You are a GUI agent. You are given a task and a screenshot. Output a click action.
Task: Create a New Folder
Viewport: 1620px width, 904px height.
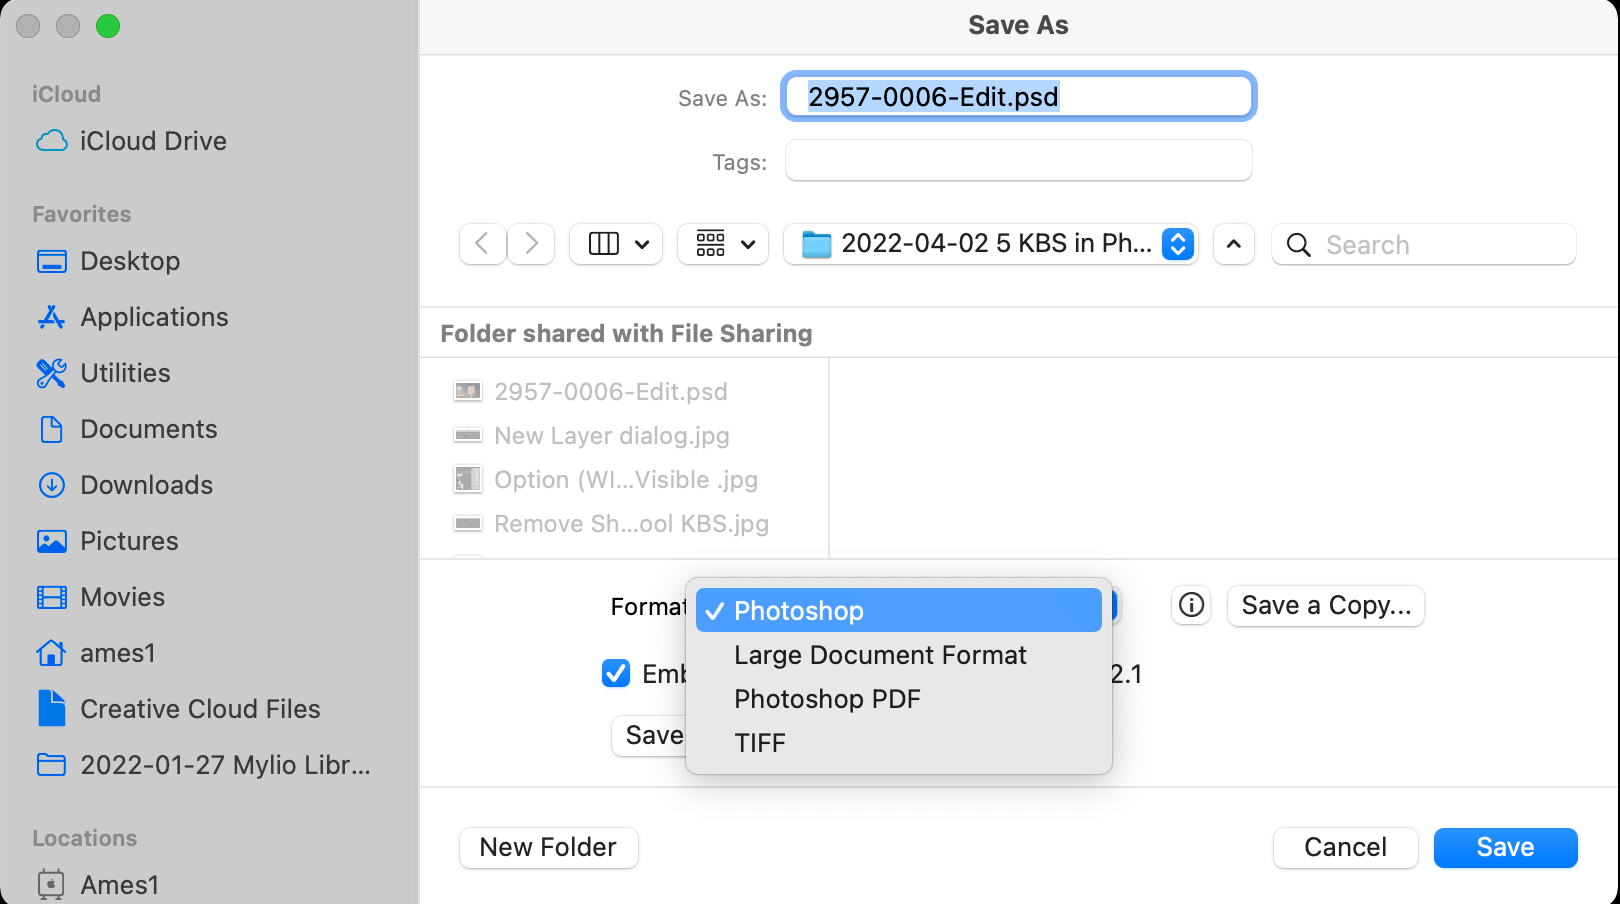coord(548,848)
